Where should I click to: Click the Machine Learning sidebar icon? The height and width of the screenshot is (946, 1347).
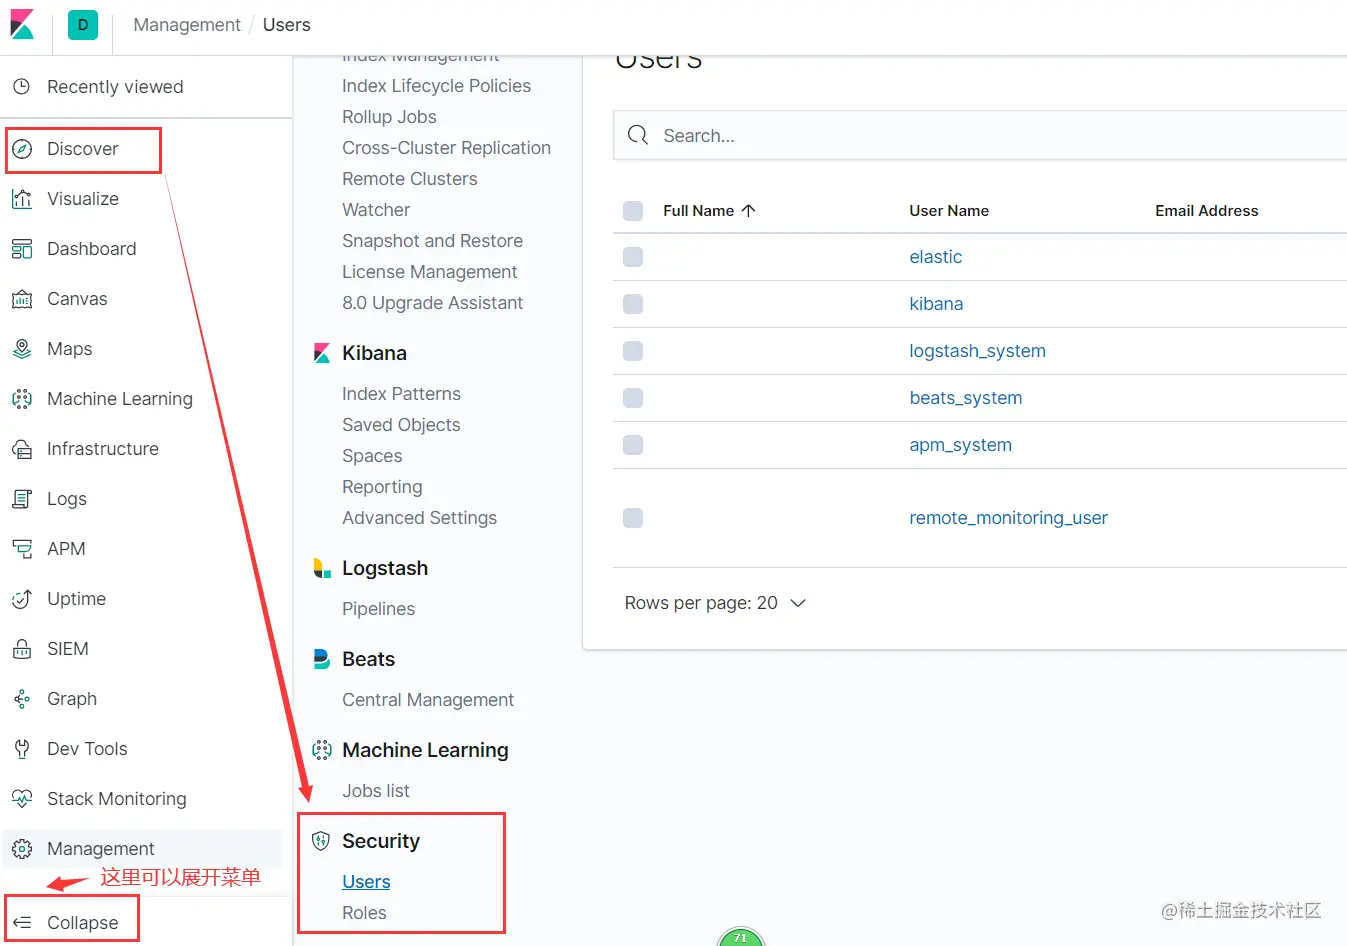21,399
